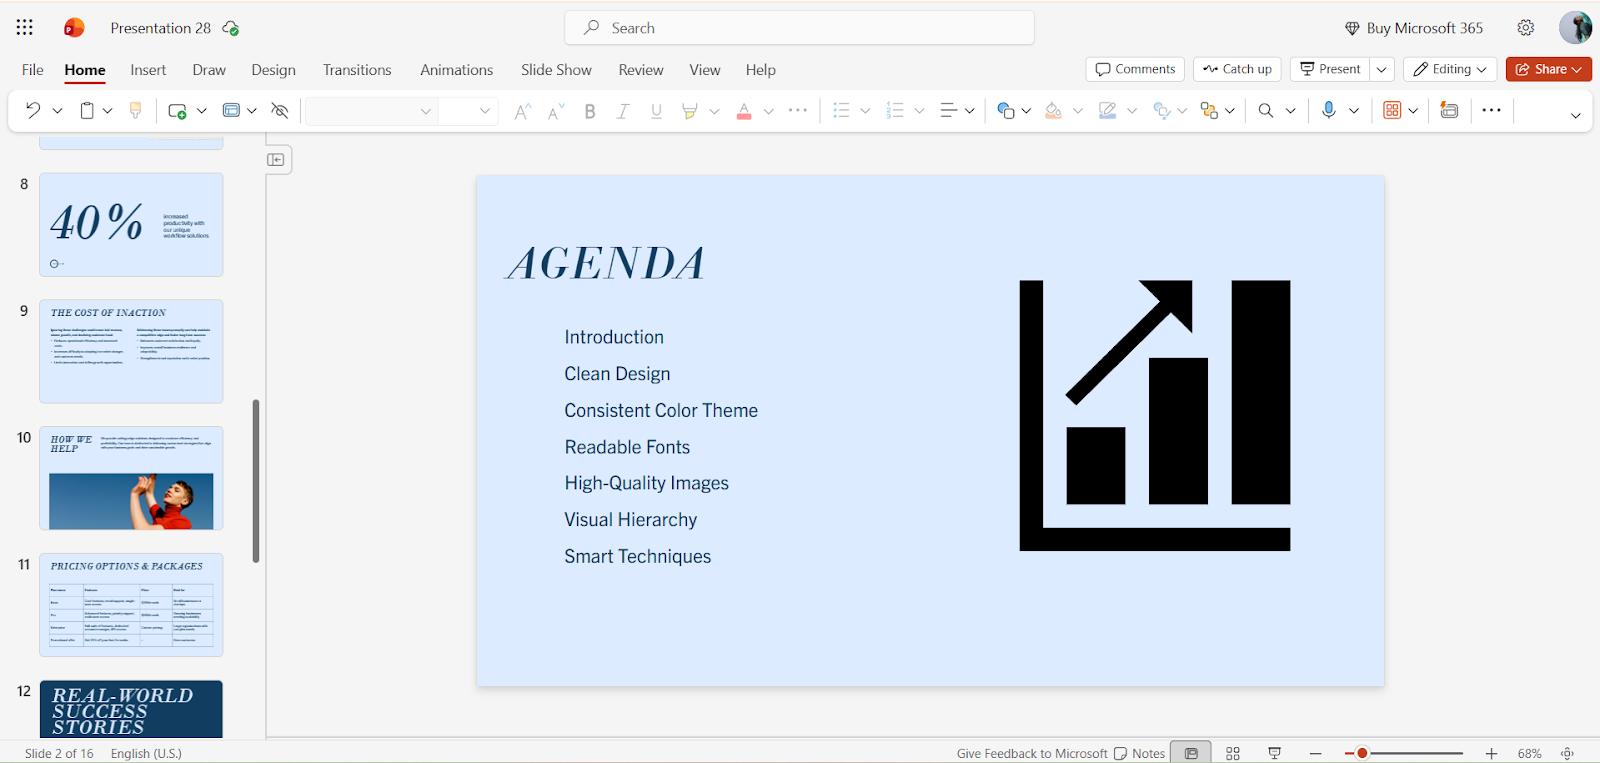
Task: Toggle Italic formatting
Action: 623,111
